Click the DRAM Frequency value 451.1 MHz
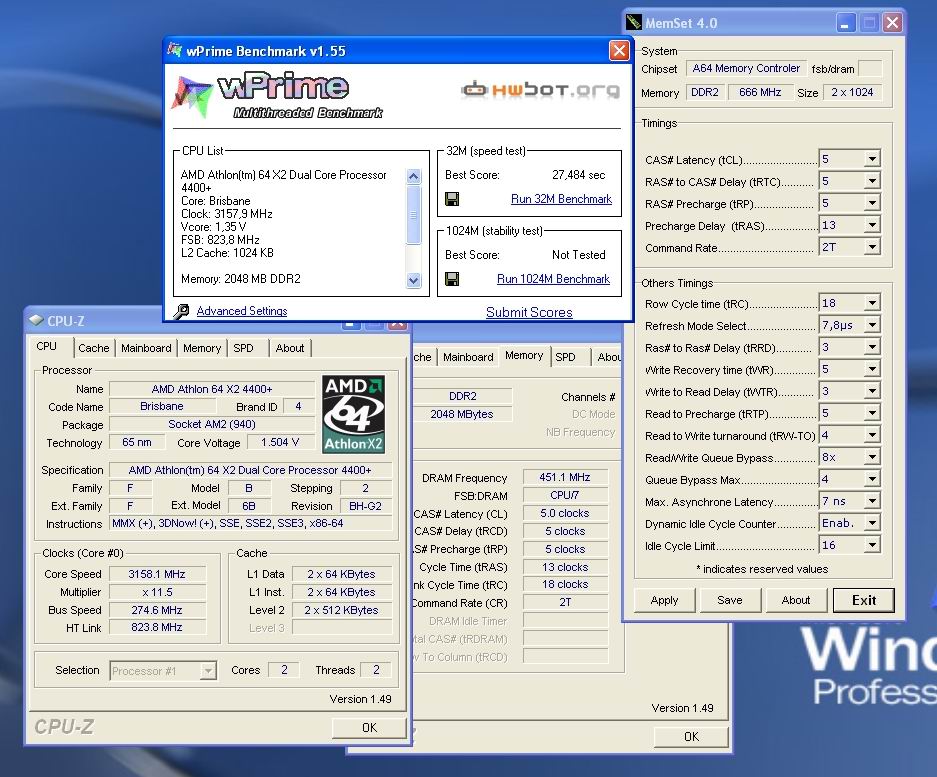Screen dimensions: 937x777 (x=565, y=477)
